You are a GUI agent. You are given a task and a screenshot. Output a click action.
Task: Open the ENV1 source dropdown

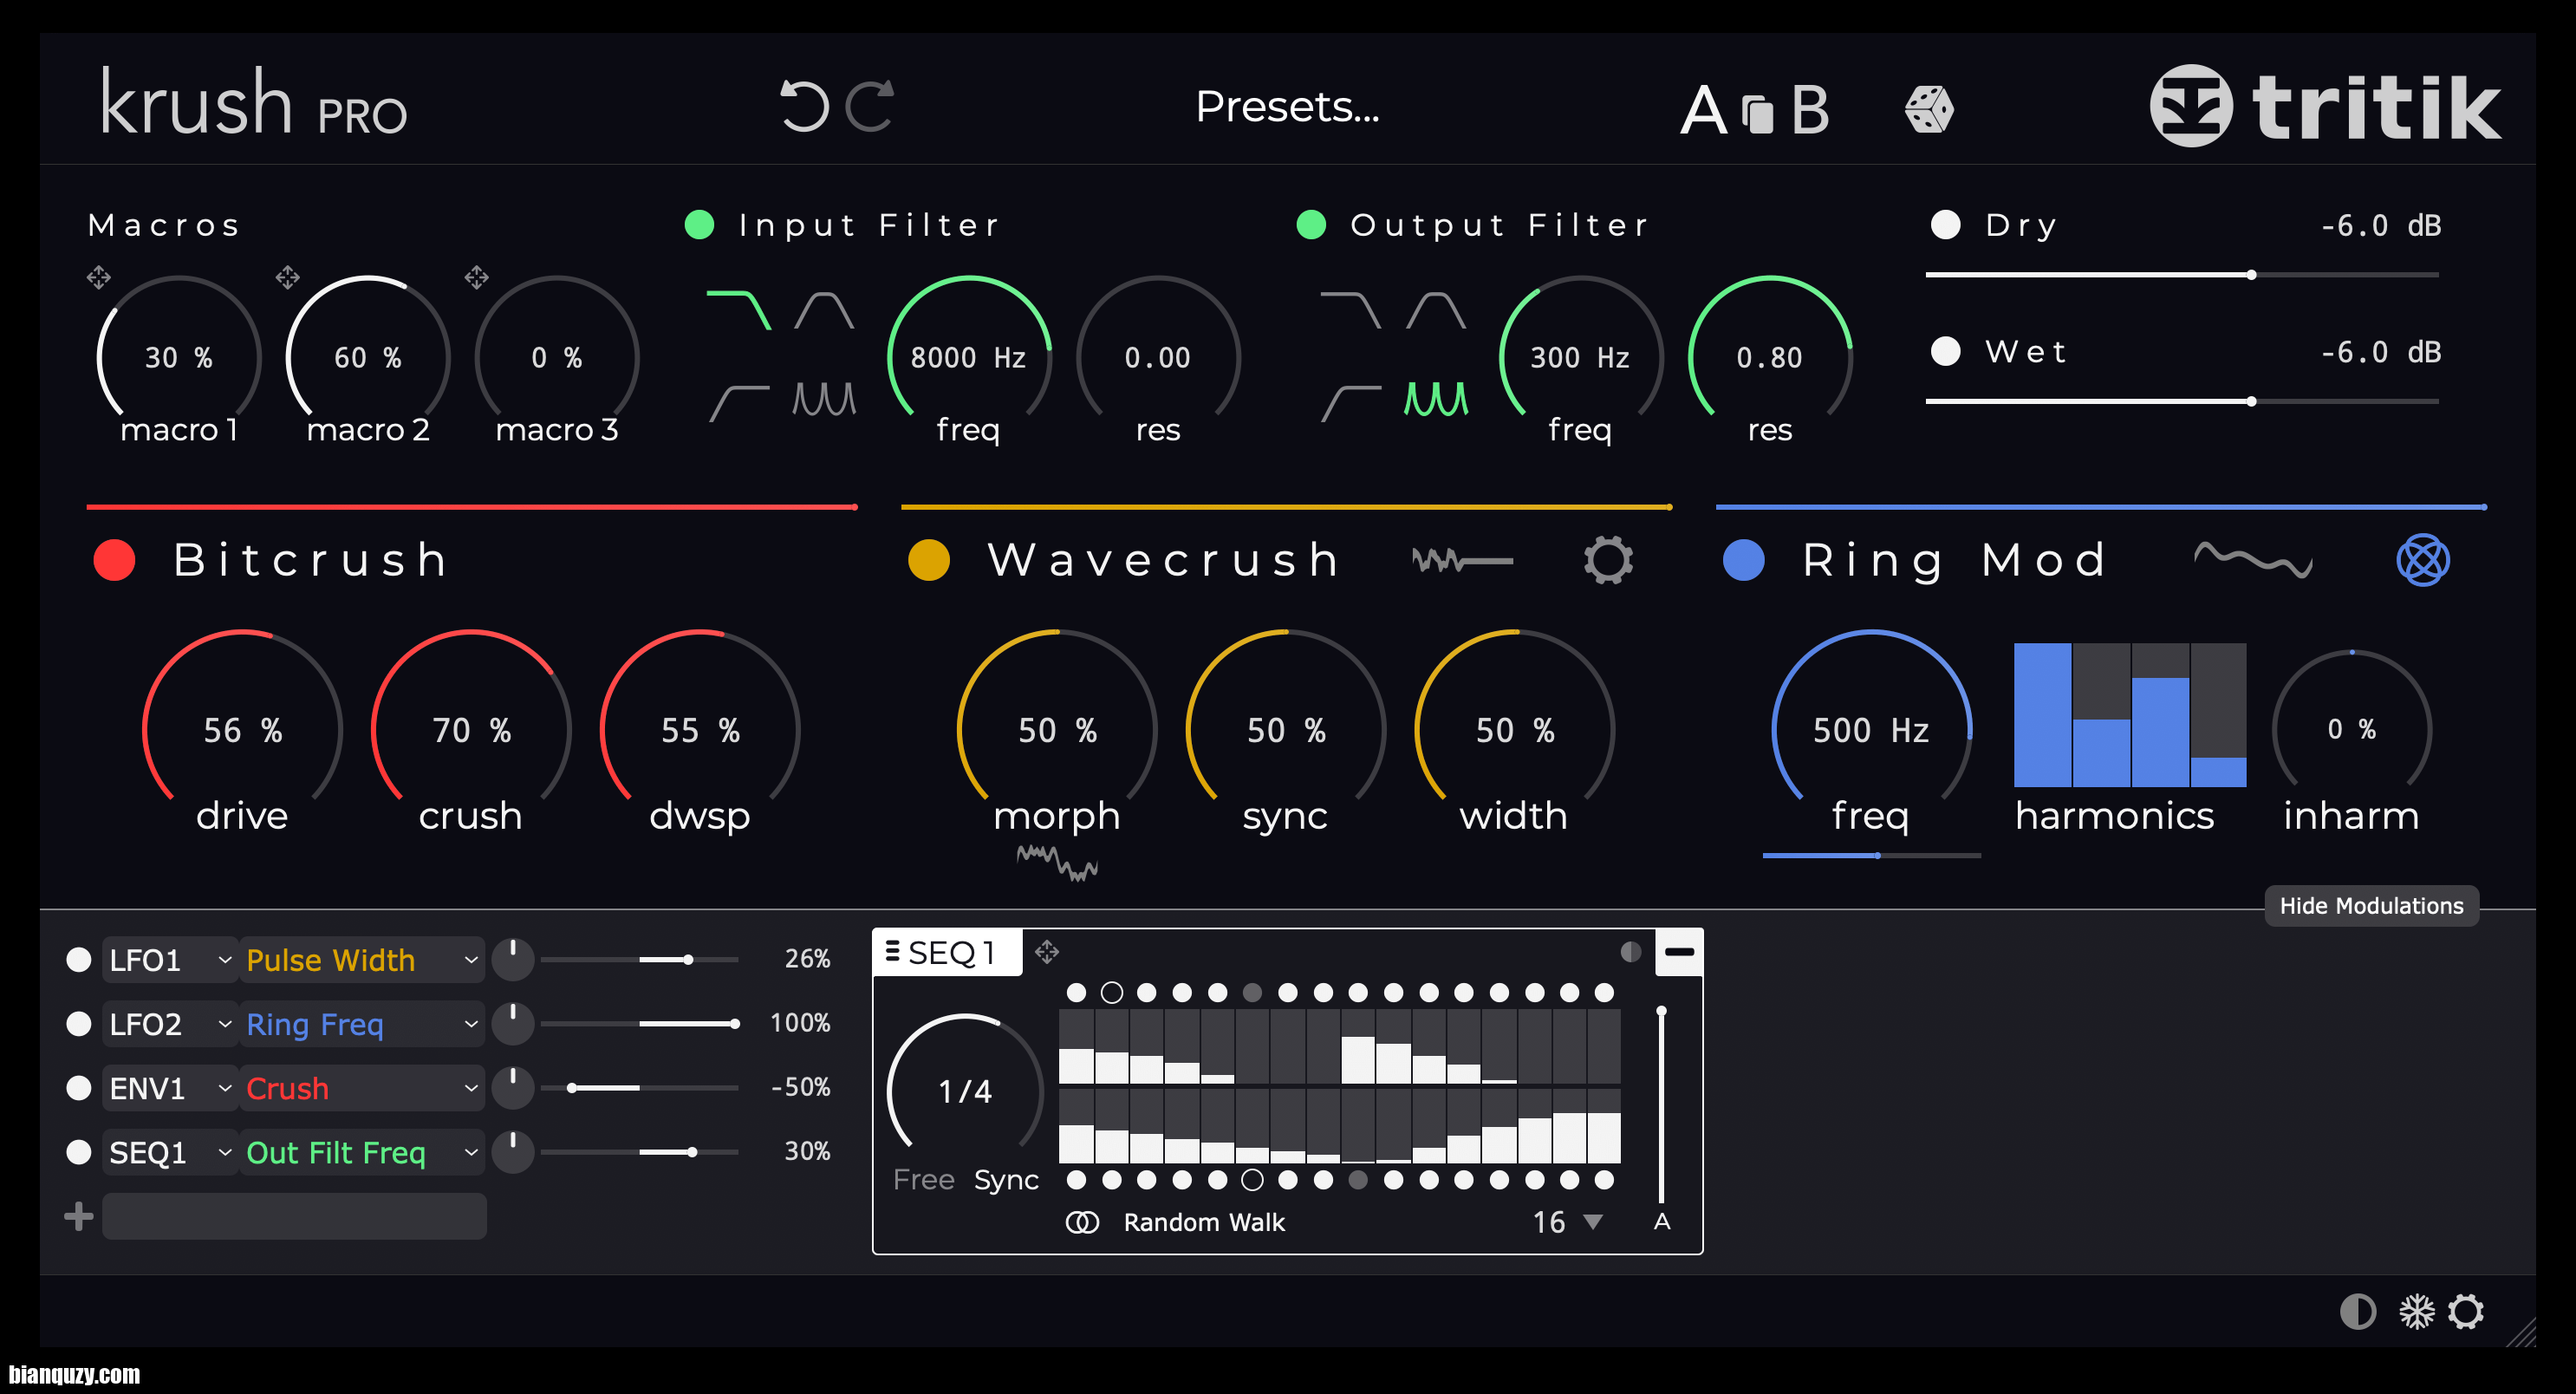coord(170,1088)
